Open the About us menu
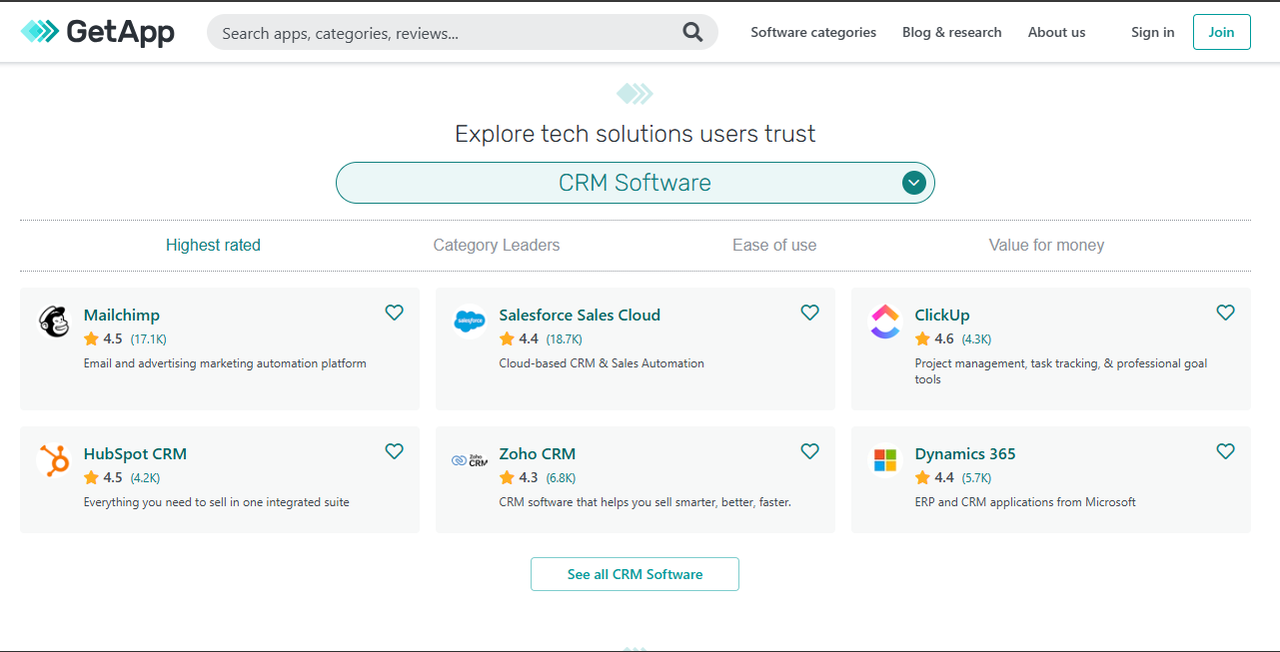This screenshot has height=652, width=1280. pos(1056,32)
